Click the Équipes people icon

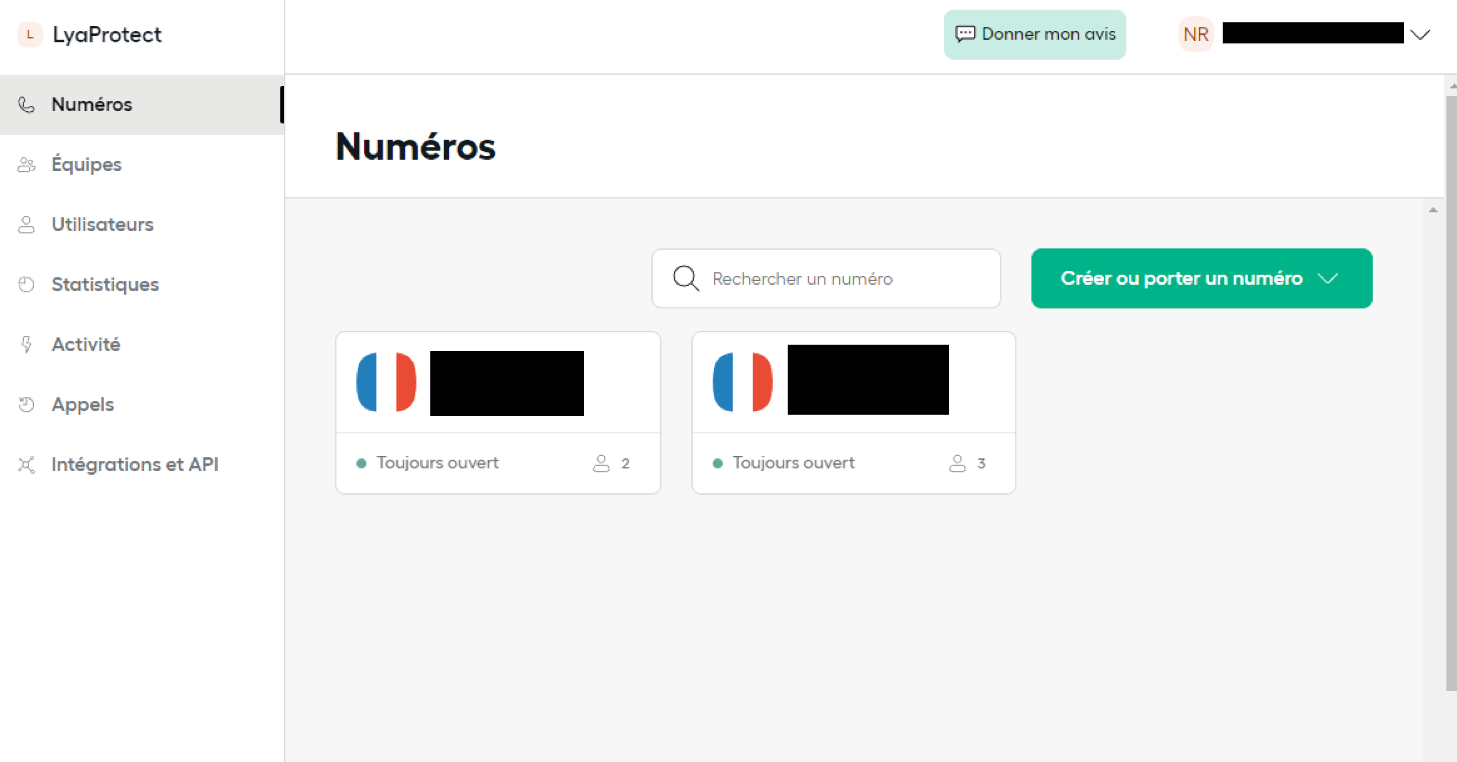[x=27, y=165]
